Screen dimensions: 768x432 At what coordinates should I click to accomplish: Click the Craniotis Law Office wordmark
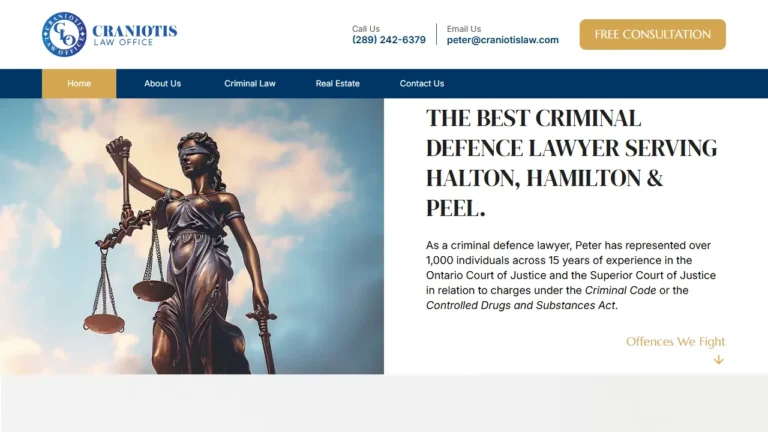[x=135, y=35]
